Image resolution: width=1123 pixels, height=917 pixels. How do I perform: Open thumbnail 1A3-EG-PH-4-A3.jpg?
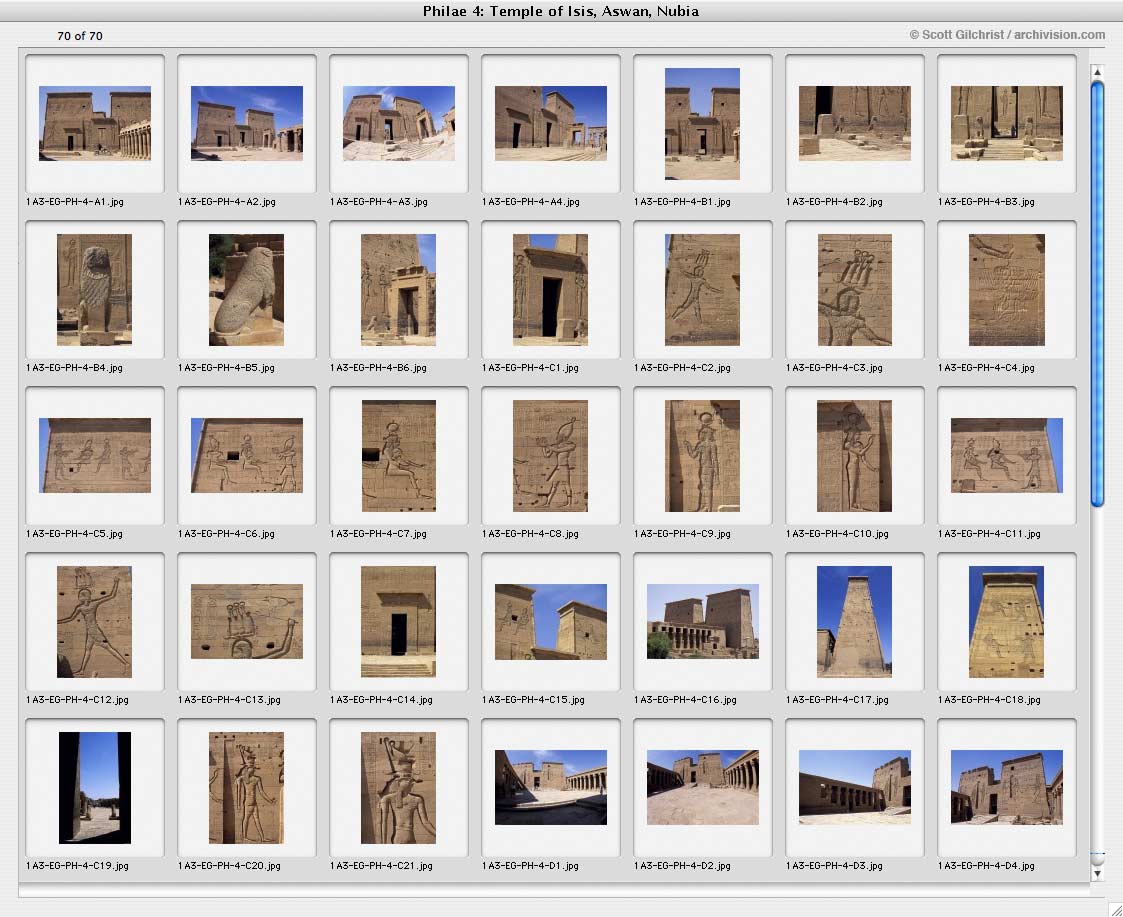coord(398,123)
